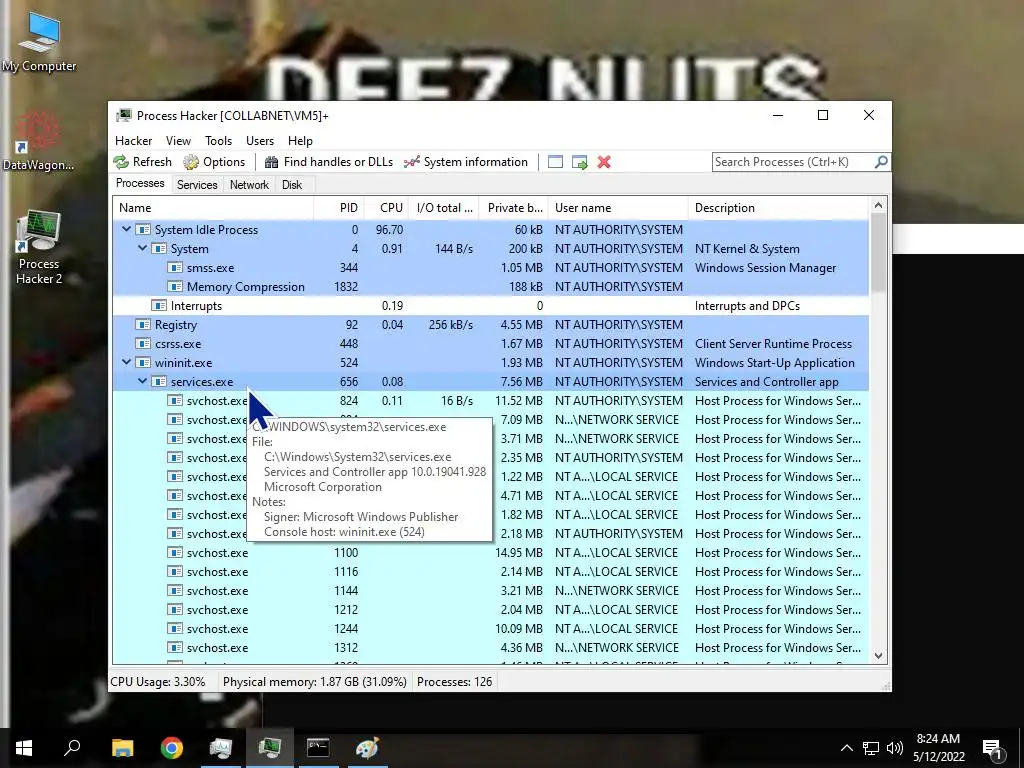The height and width of the screenshot is (768, 1024).
Task: Switch to the Network tab
Action: point(249,185)
